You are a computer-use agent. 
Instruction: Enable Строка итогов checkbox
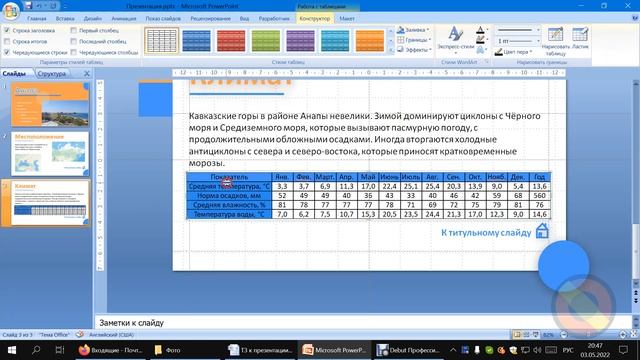click(x=7, y=41)
